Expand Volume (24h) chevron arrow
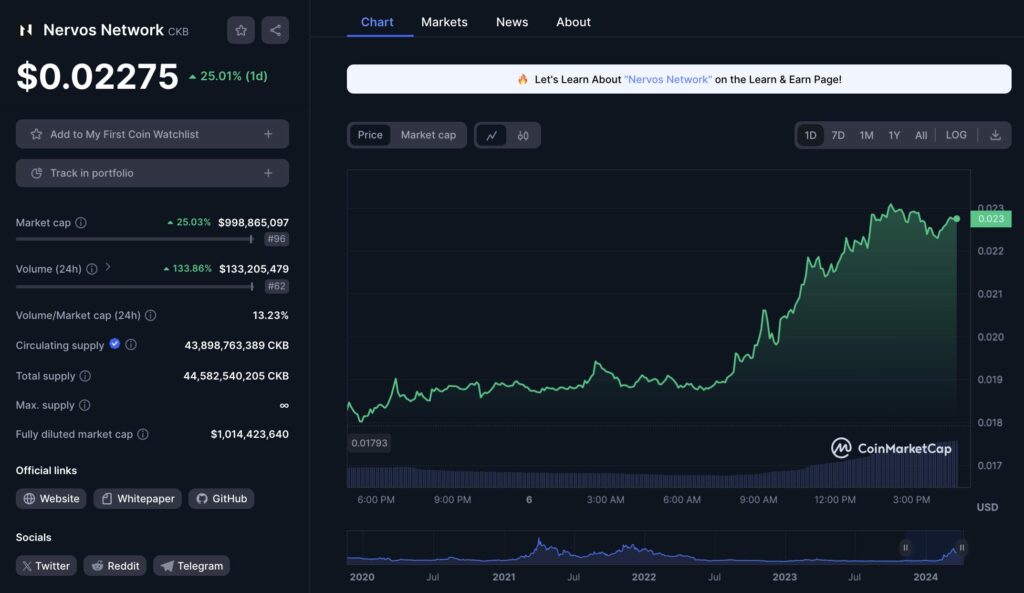This screenshot has height=593, width=1024. [108, 267]
